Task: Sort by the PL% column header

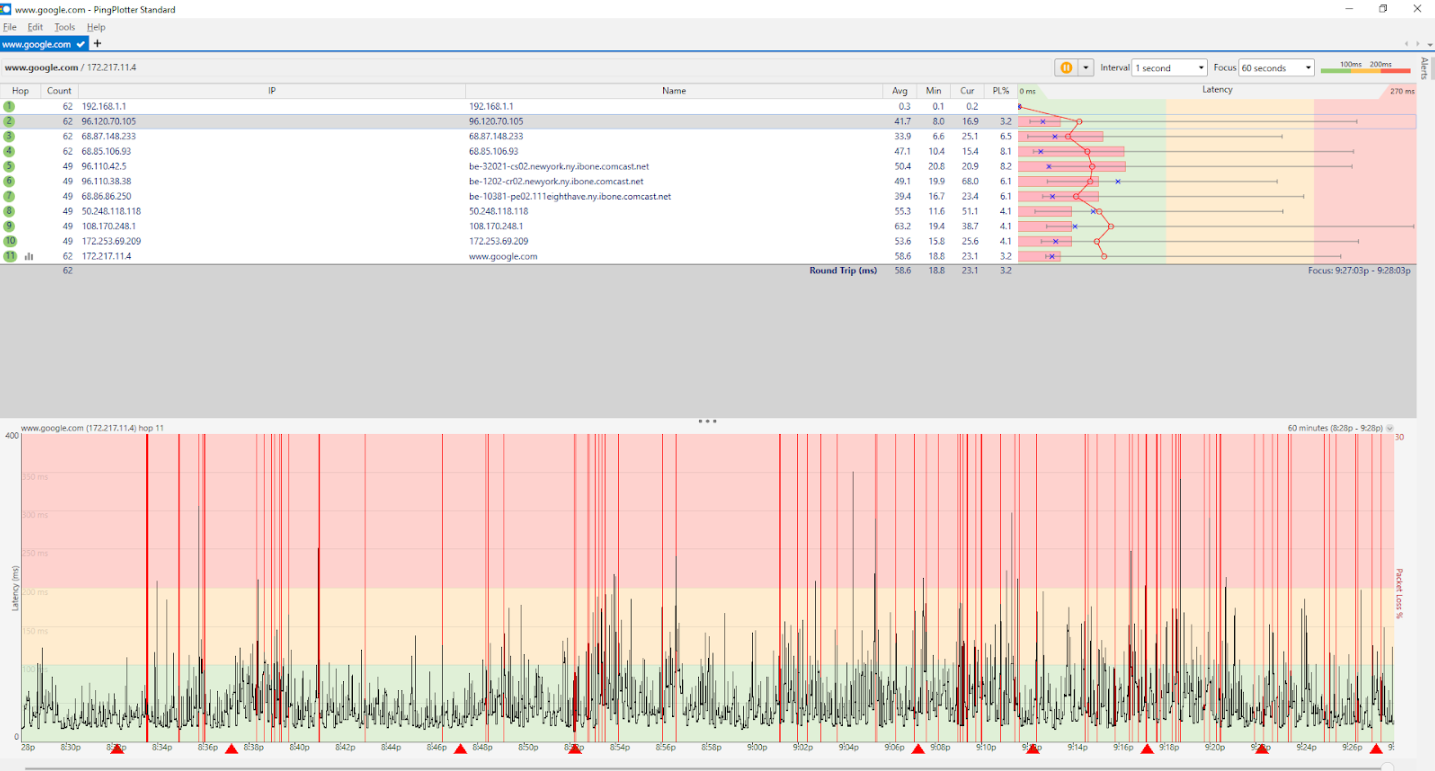Action: click(1001, 91)
